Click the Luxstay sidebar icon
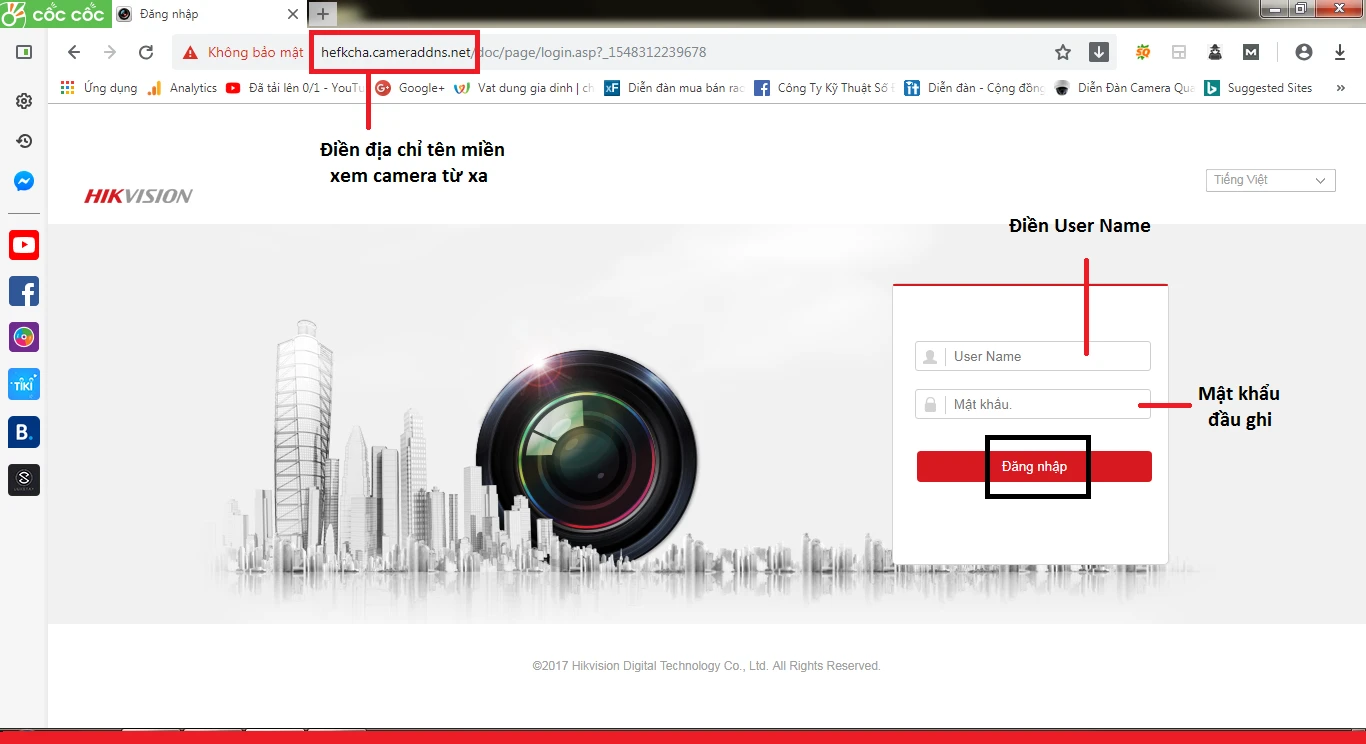This screenshot has width=1366, height=744. click(24, 479)
